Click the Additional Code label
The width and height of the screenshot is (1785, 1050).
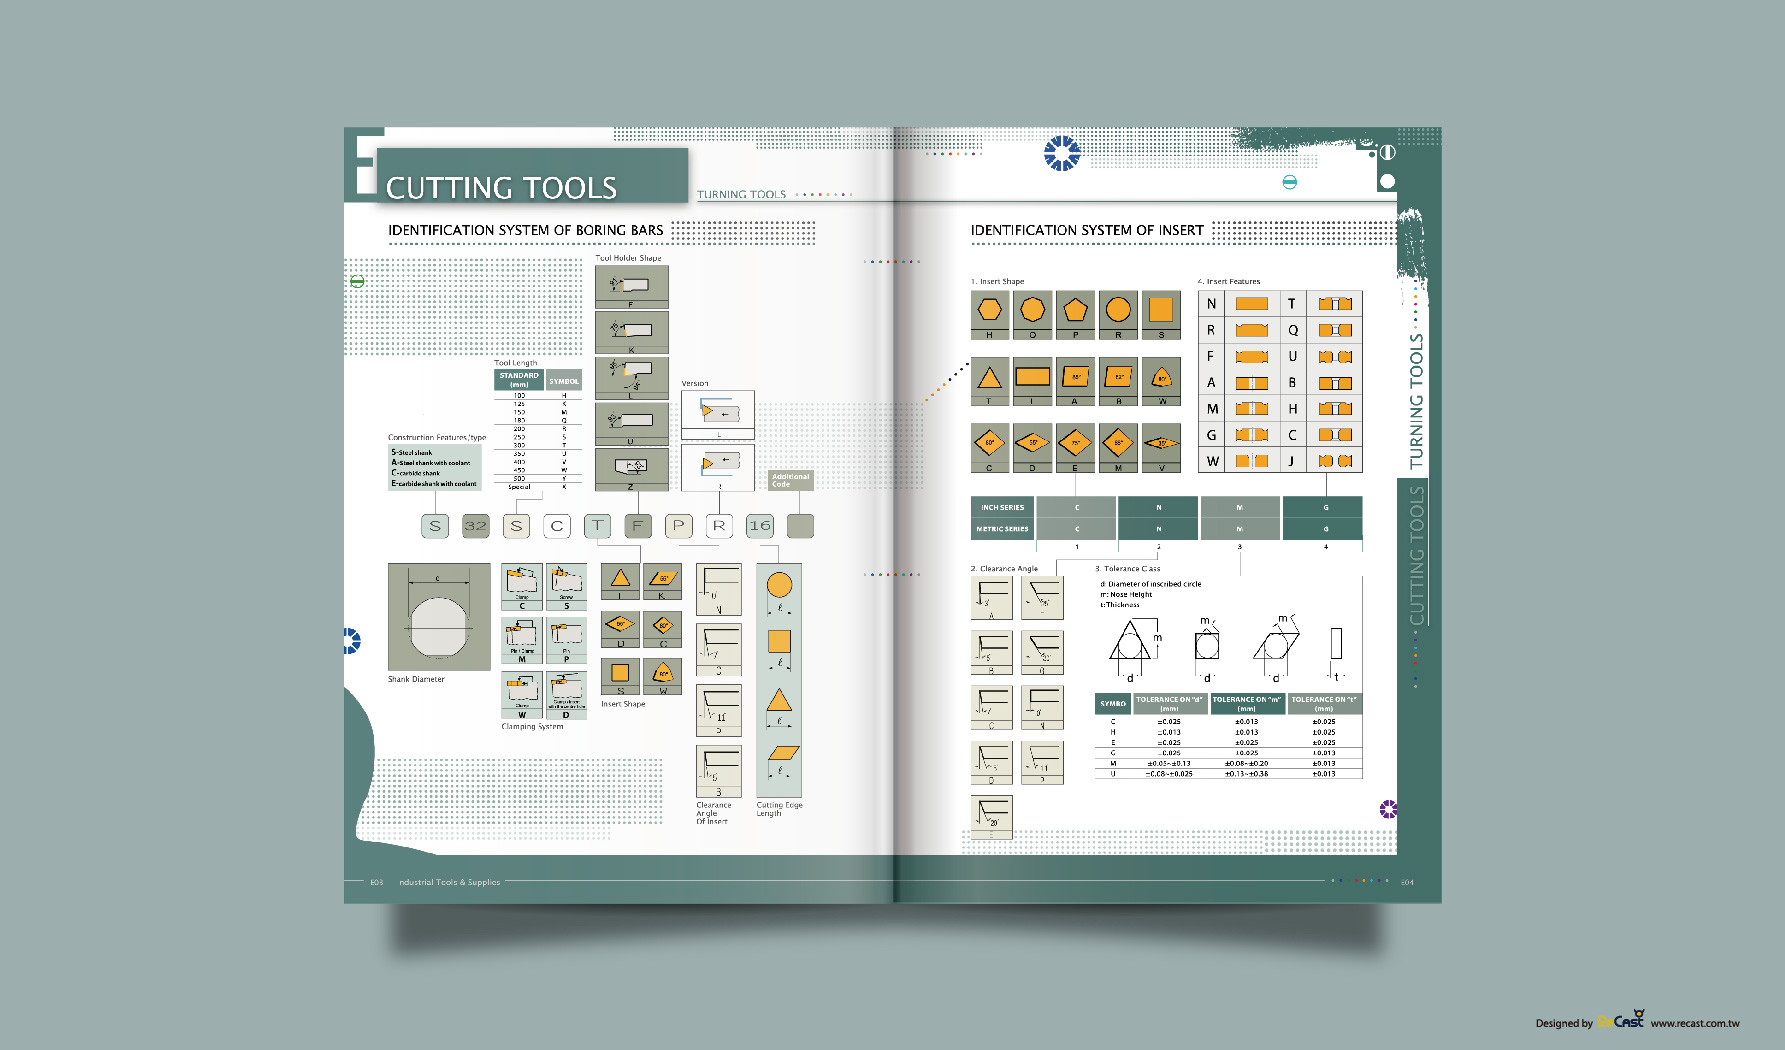coord(790,480)
